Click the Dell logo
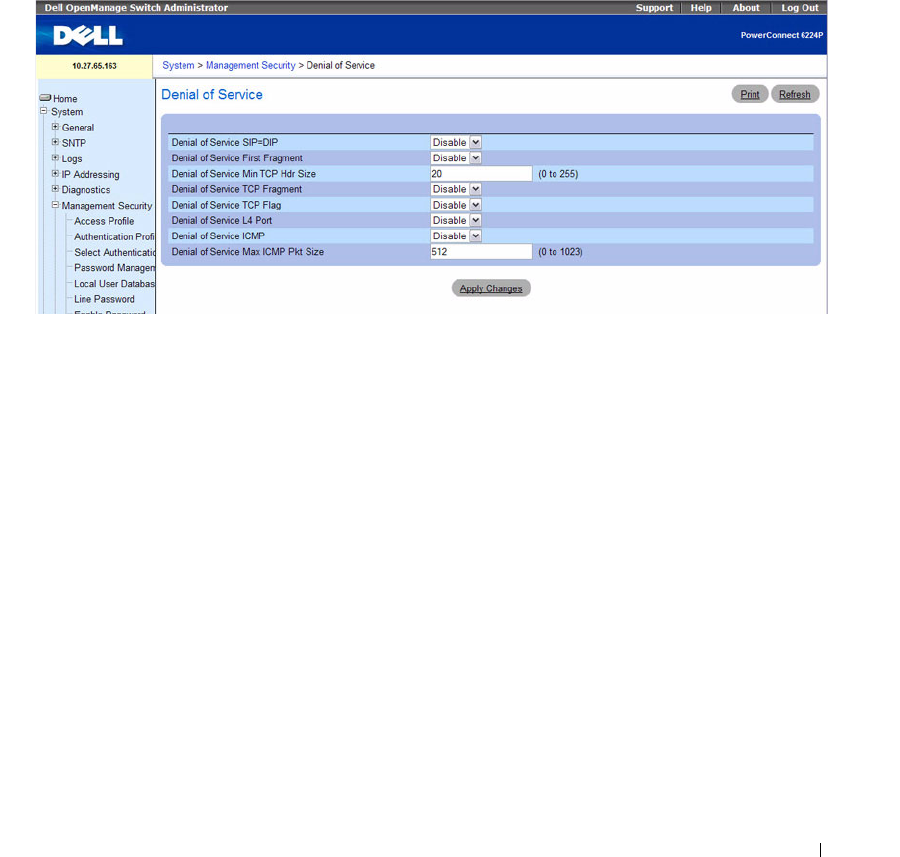Viewport: 900px width, 857px height. 88,36
